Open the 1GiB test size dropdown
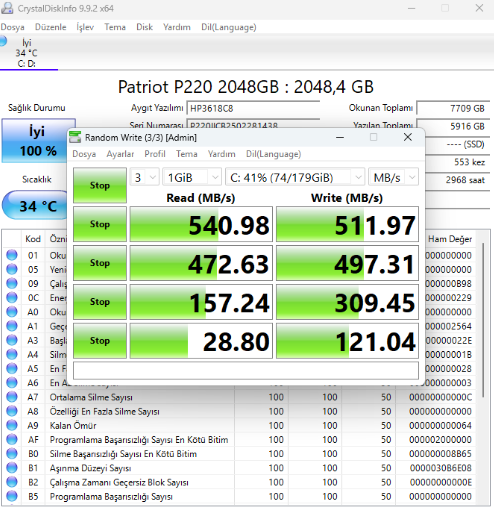 click(x=192, y=178)
